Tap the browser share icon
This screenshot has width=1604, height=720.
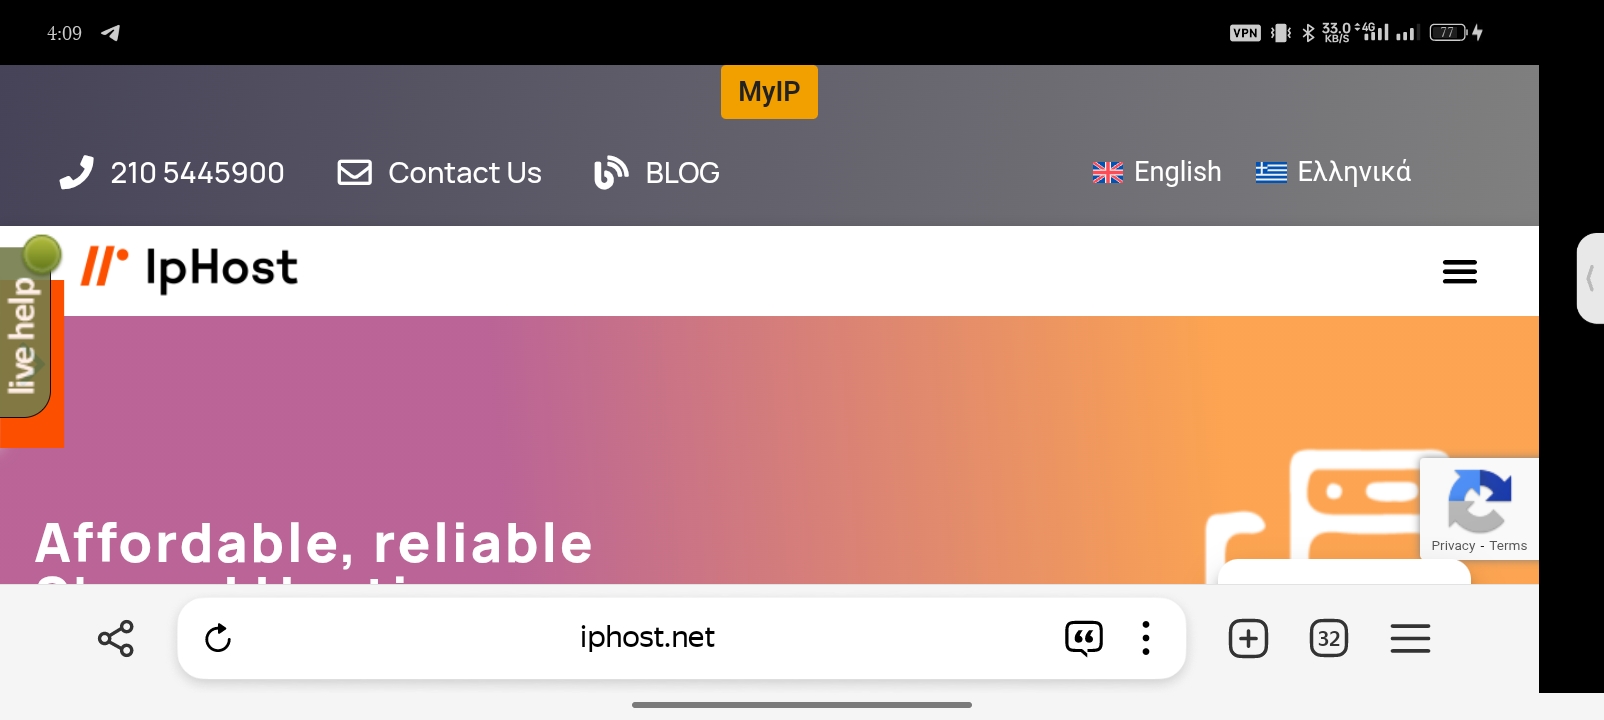[x=116, y=638]
